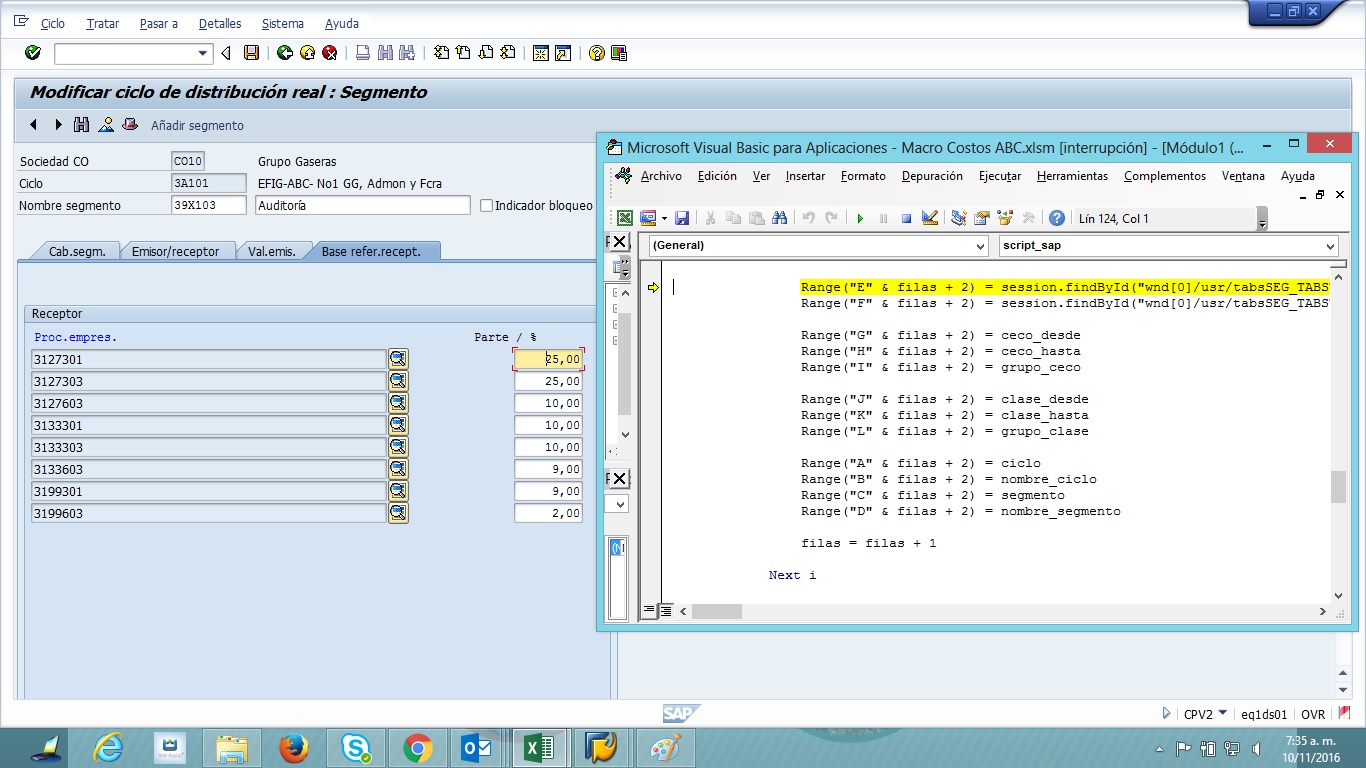Stop the macro using the Reset icon
Image resolution: width=1366 pixels, height=768 pixels.
pos(906,217)
